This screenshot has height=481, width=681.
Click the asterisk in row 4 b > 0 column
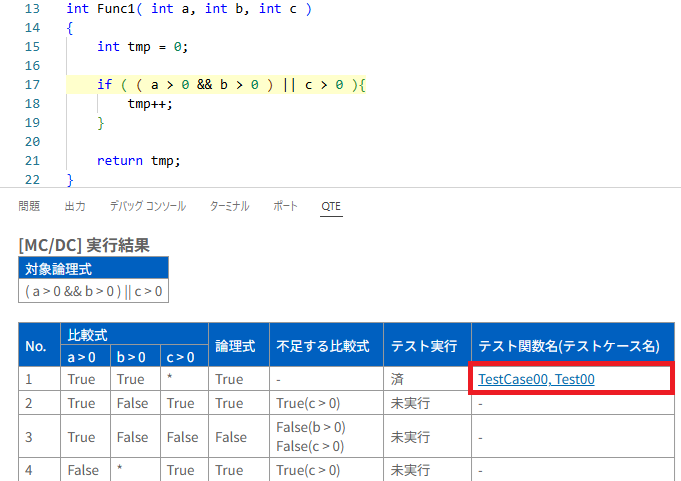(120, 468)
